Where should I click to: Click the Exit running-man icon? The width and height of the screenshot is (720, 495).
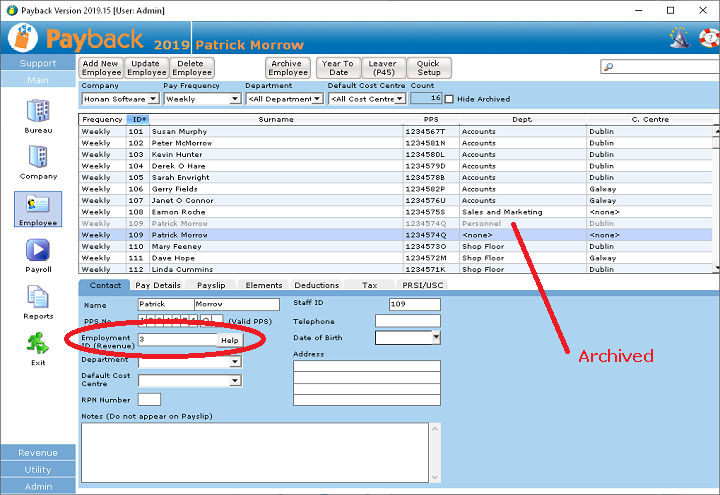click(x=38, y=344)
